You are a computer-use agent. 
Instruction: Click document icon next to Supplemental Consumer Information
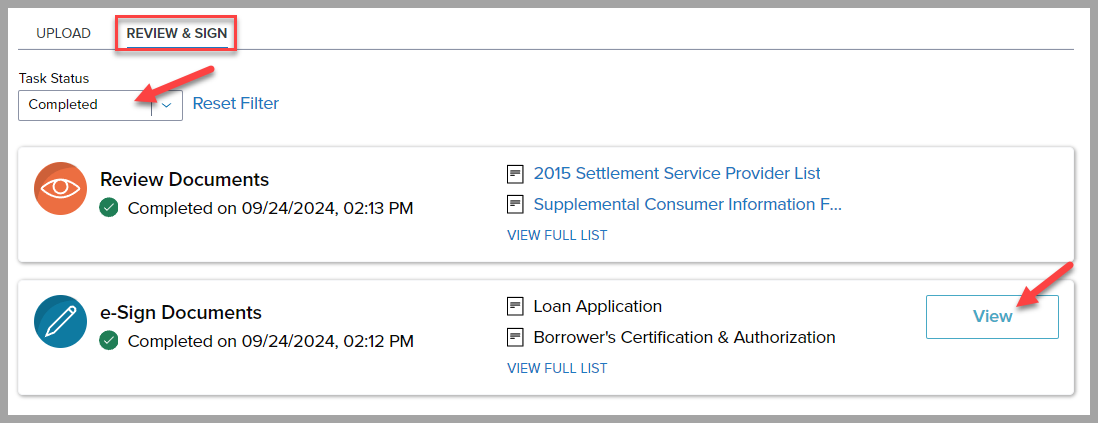pos(516,205)
